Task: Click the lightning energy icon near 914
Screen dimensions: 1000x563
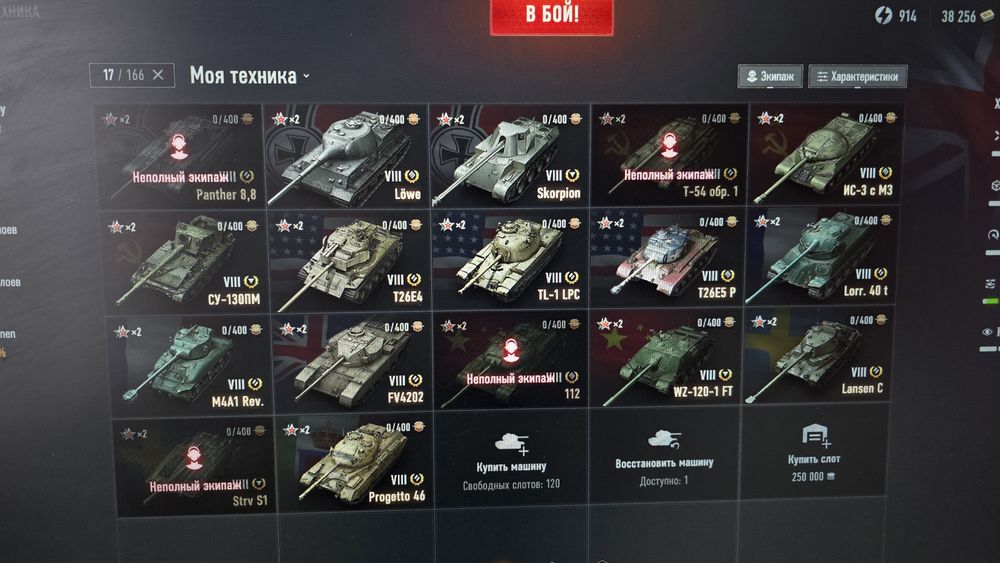Action: pyautogui.click(x=883, y=15)
